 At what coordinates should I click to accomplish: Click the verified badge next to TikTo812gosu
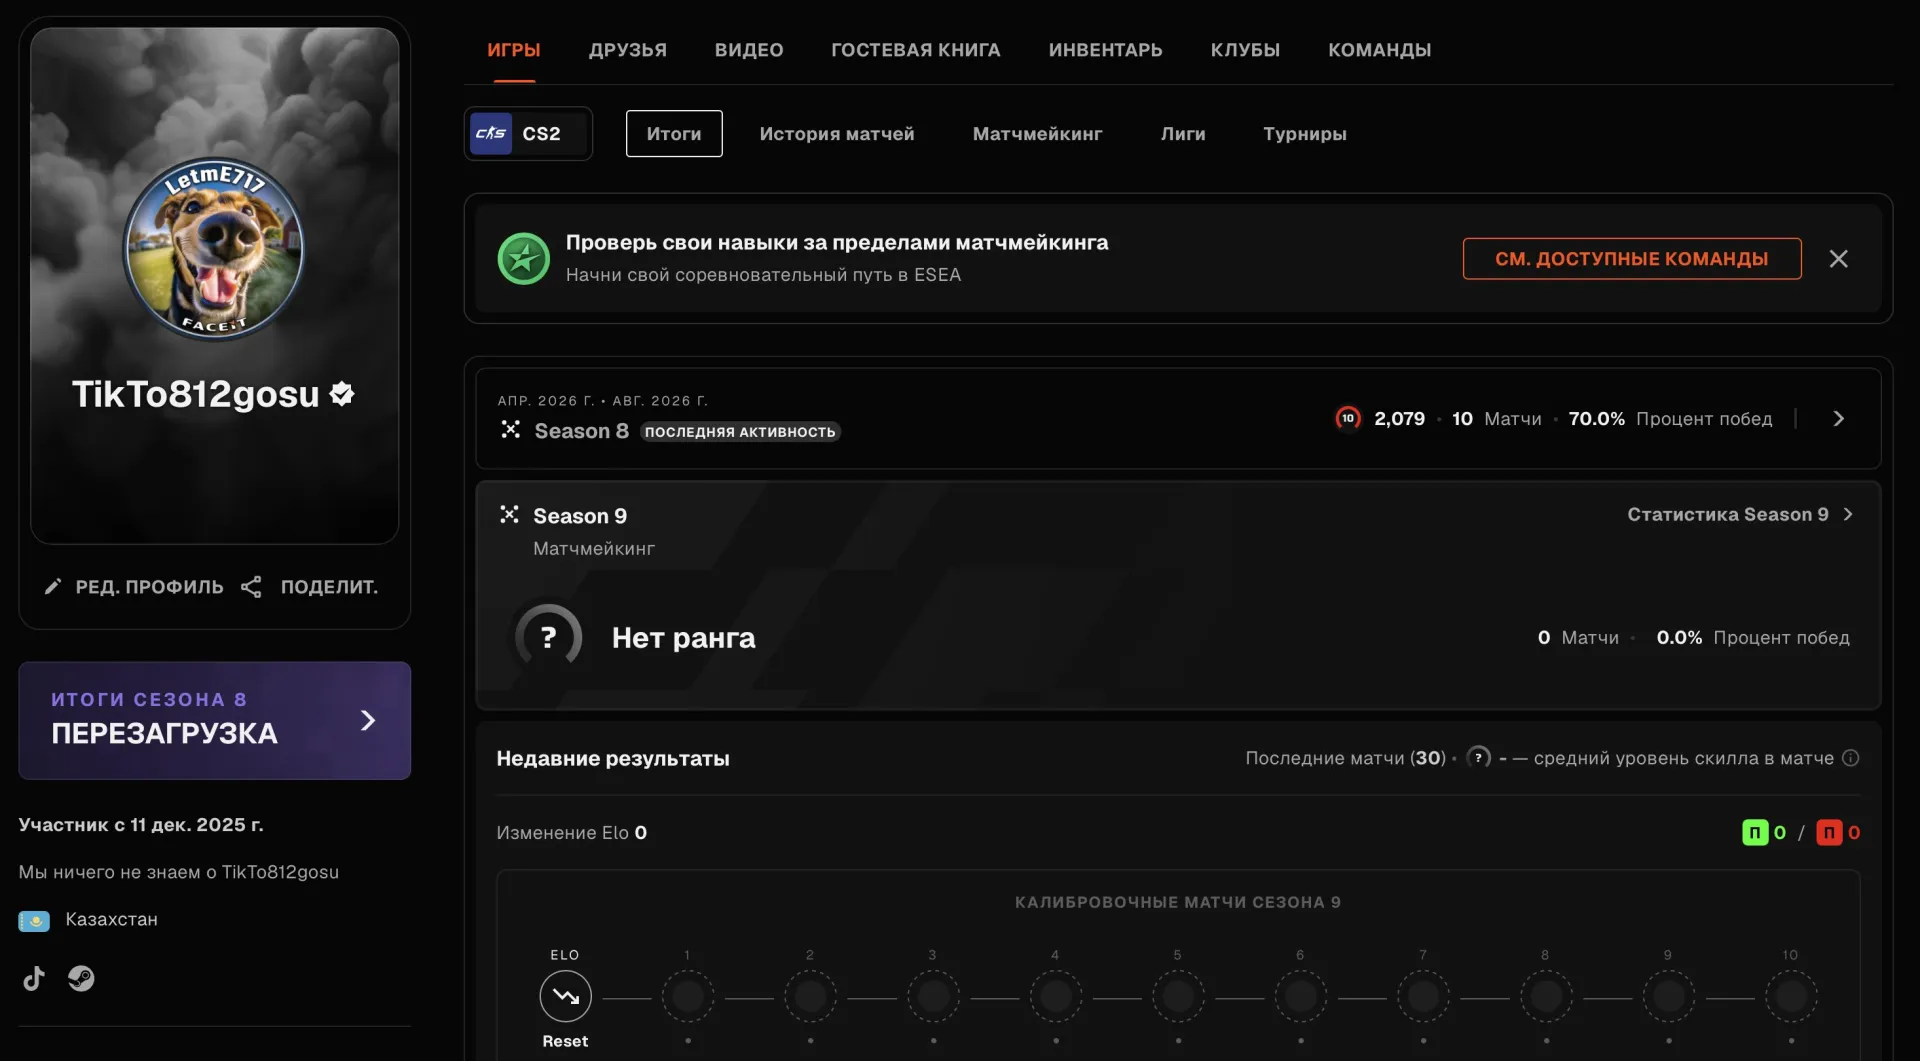(x=342, y=394)
